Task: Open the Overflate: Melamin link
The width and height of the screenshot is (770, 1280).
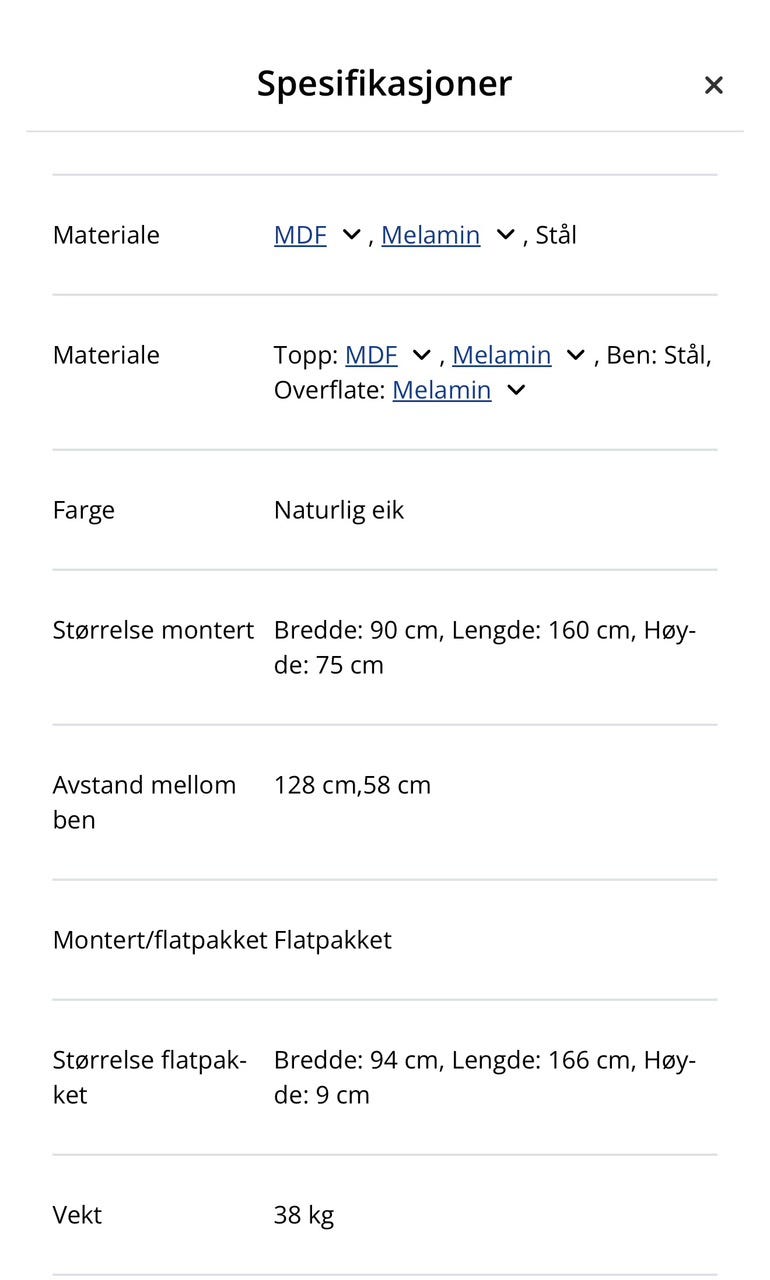Action: coord(442,390)
